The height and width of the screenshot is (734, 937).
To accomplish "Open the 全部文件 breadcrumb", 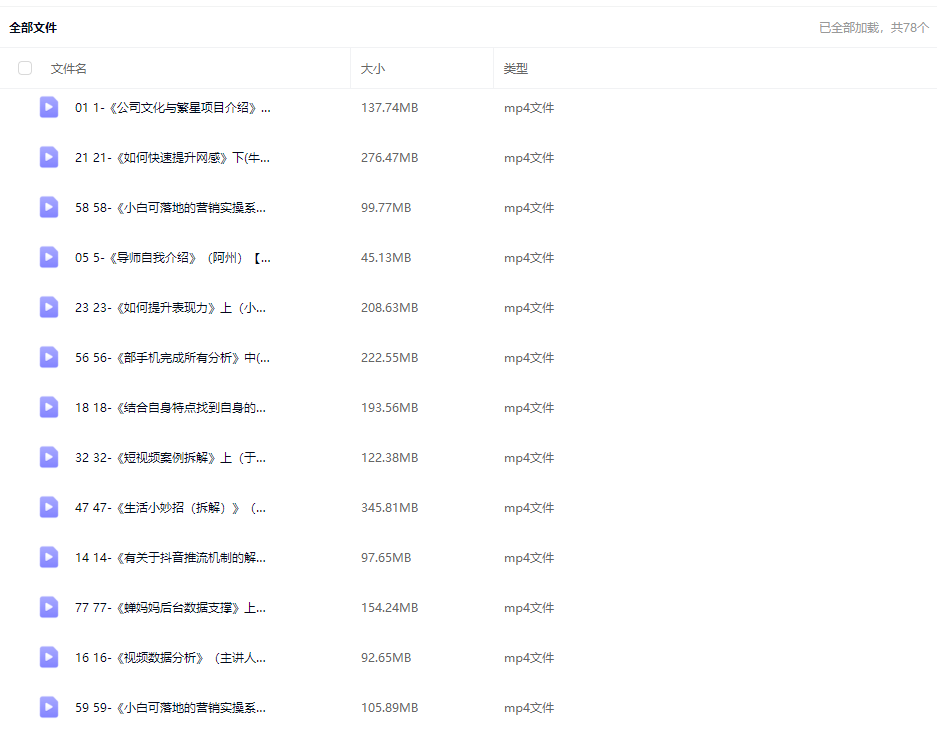I will click(x=33, y=28).
